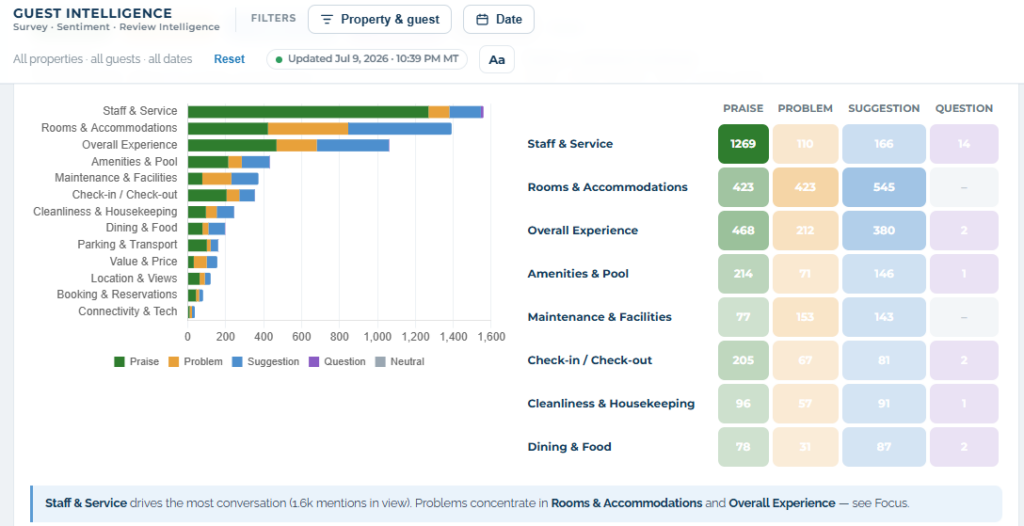
Task: Select the Amenities & Pool suggestion cell 146
Action: [884, 274]
